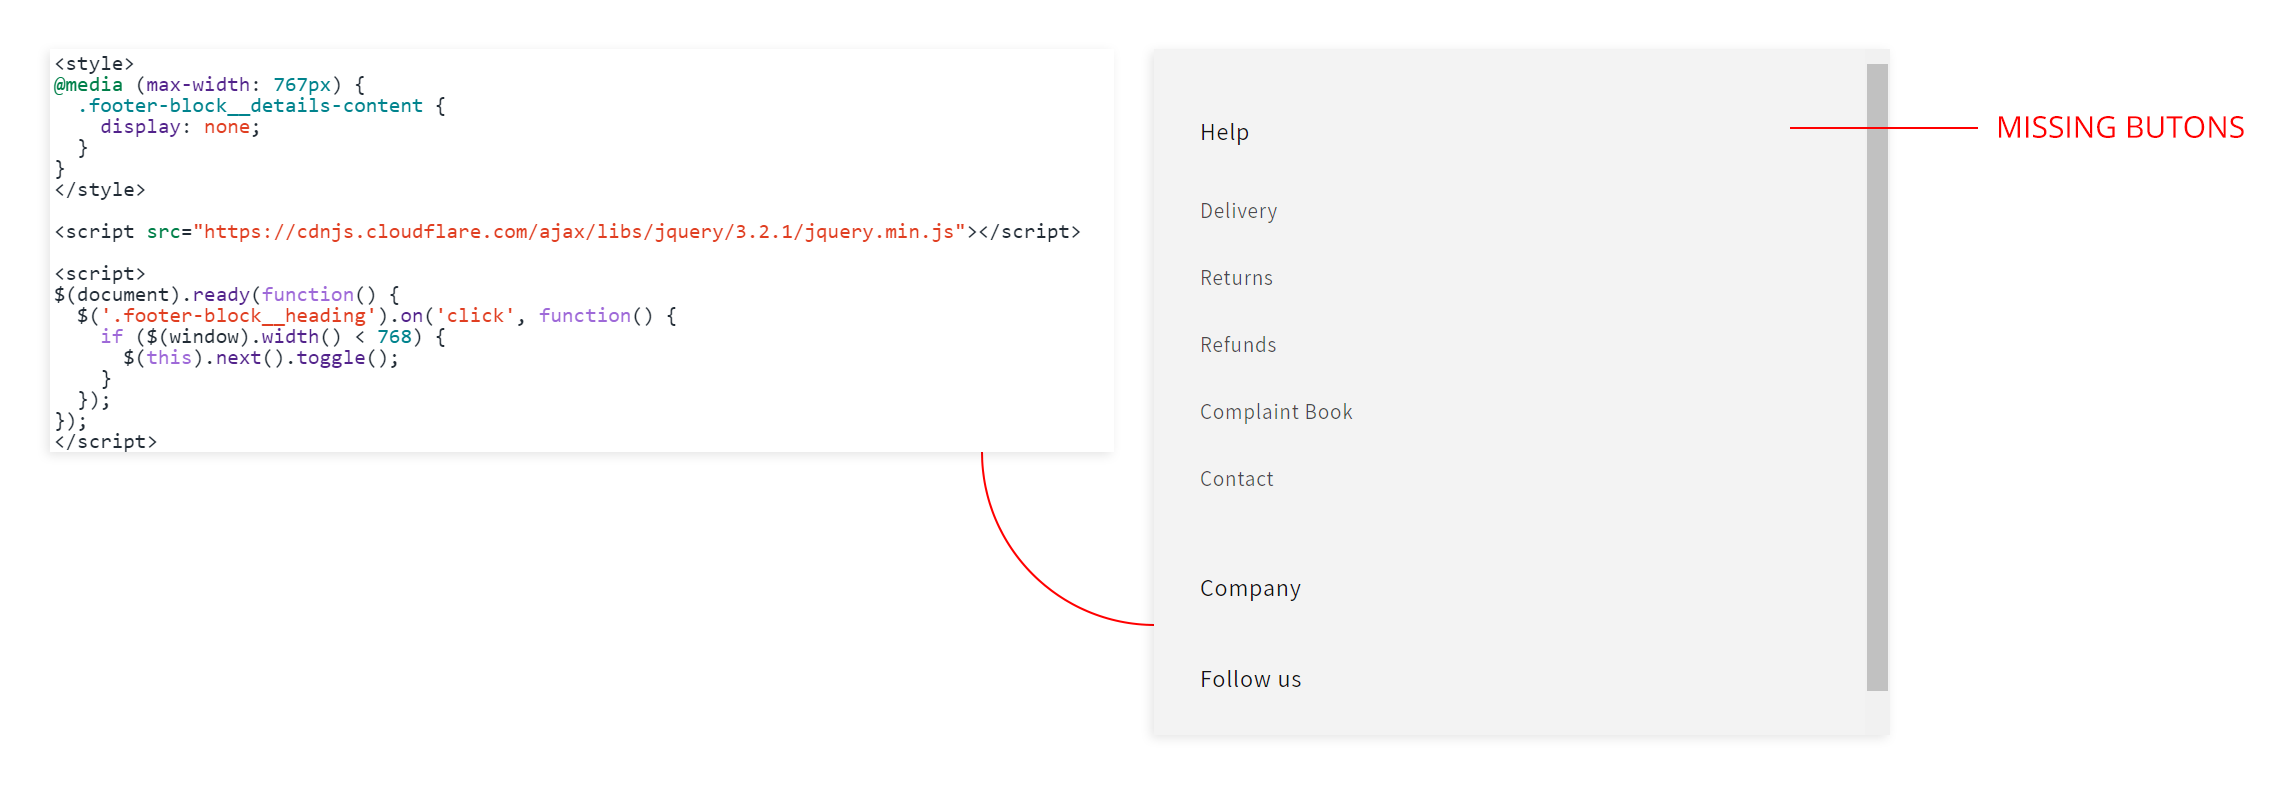Click the red MISSING BUTONS label
The image size is (2292, 786).
(x=2120, y=128)
